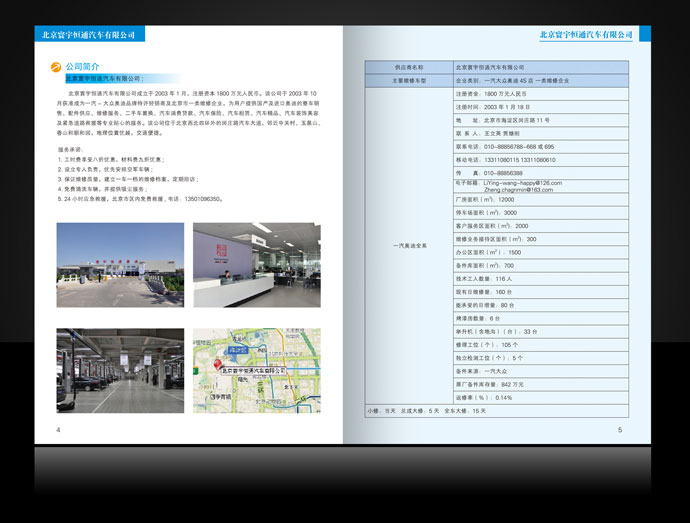Click the 公司简介 section heading
The height and width of the screenshot is (523, 690).
(82, 66)
